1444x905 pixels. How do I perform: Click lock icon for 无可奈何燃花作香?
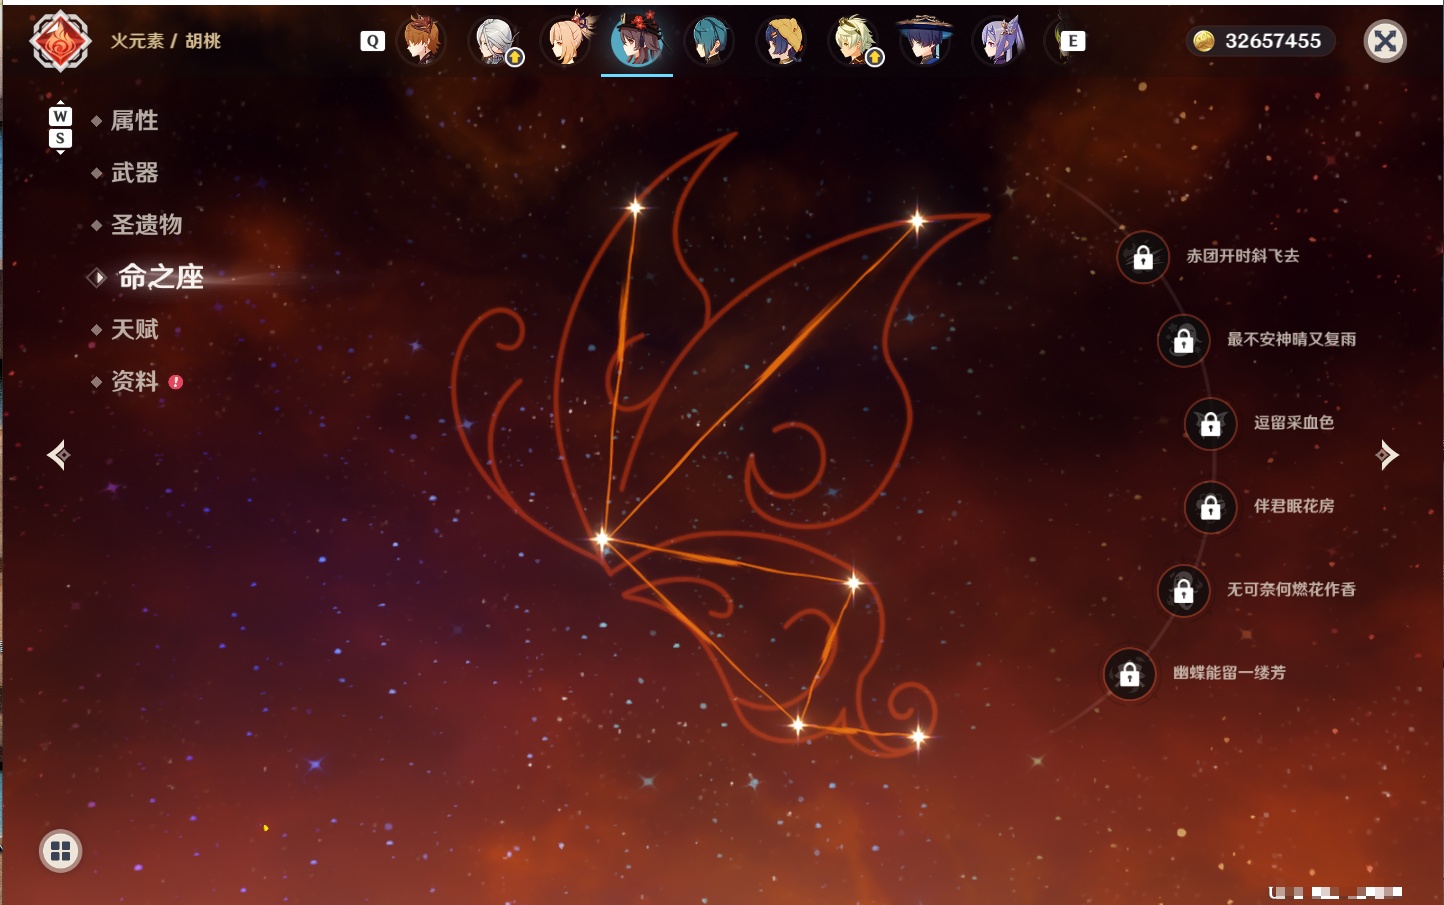point(1183,591)
